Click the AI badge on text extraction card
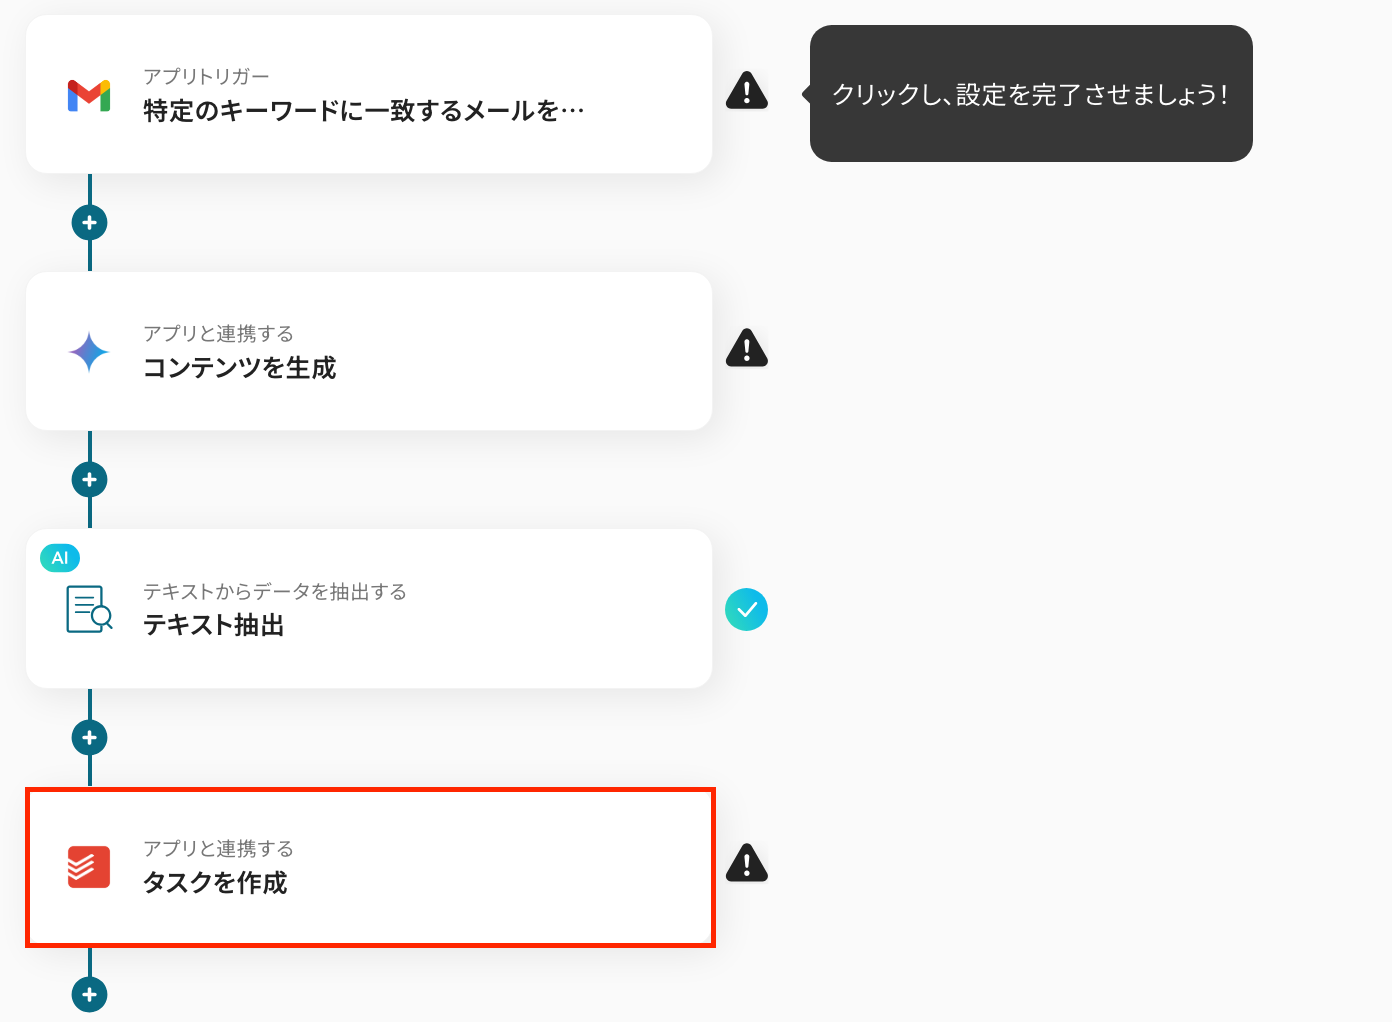Screen dimensions: 1392x1022 (x=60, y=558)
